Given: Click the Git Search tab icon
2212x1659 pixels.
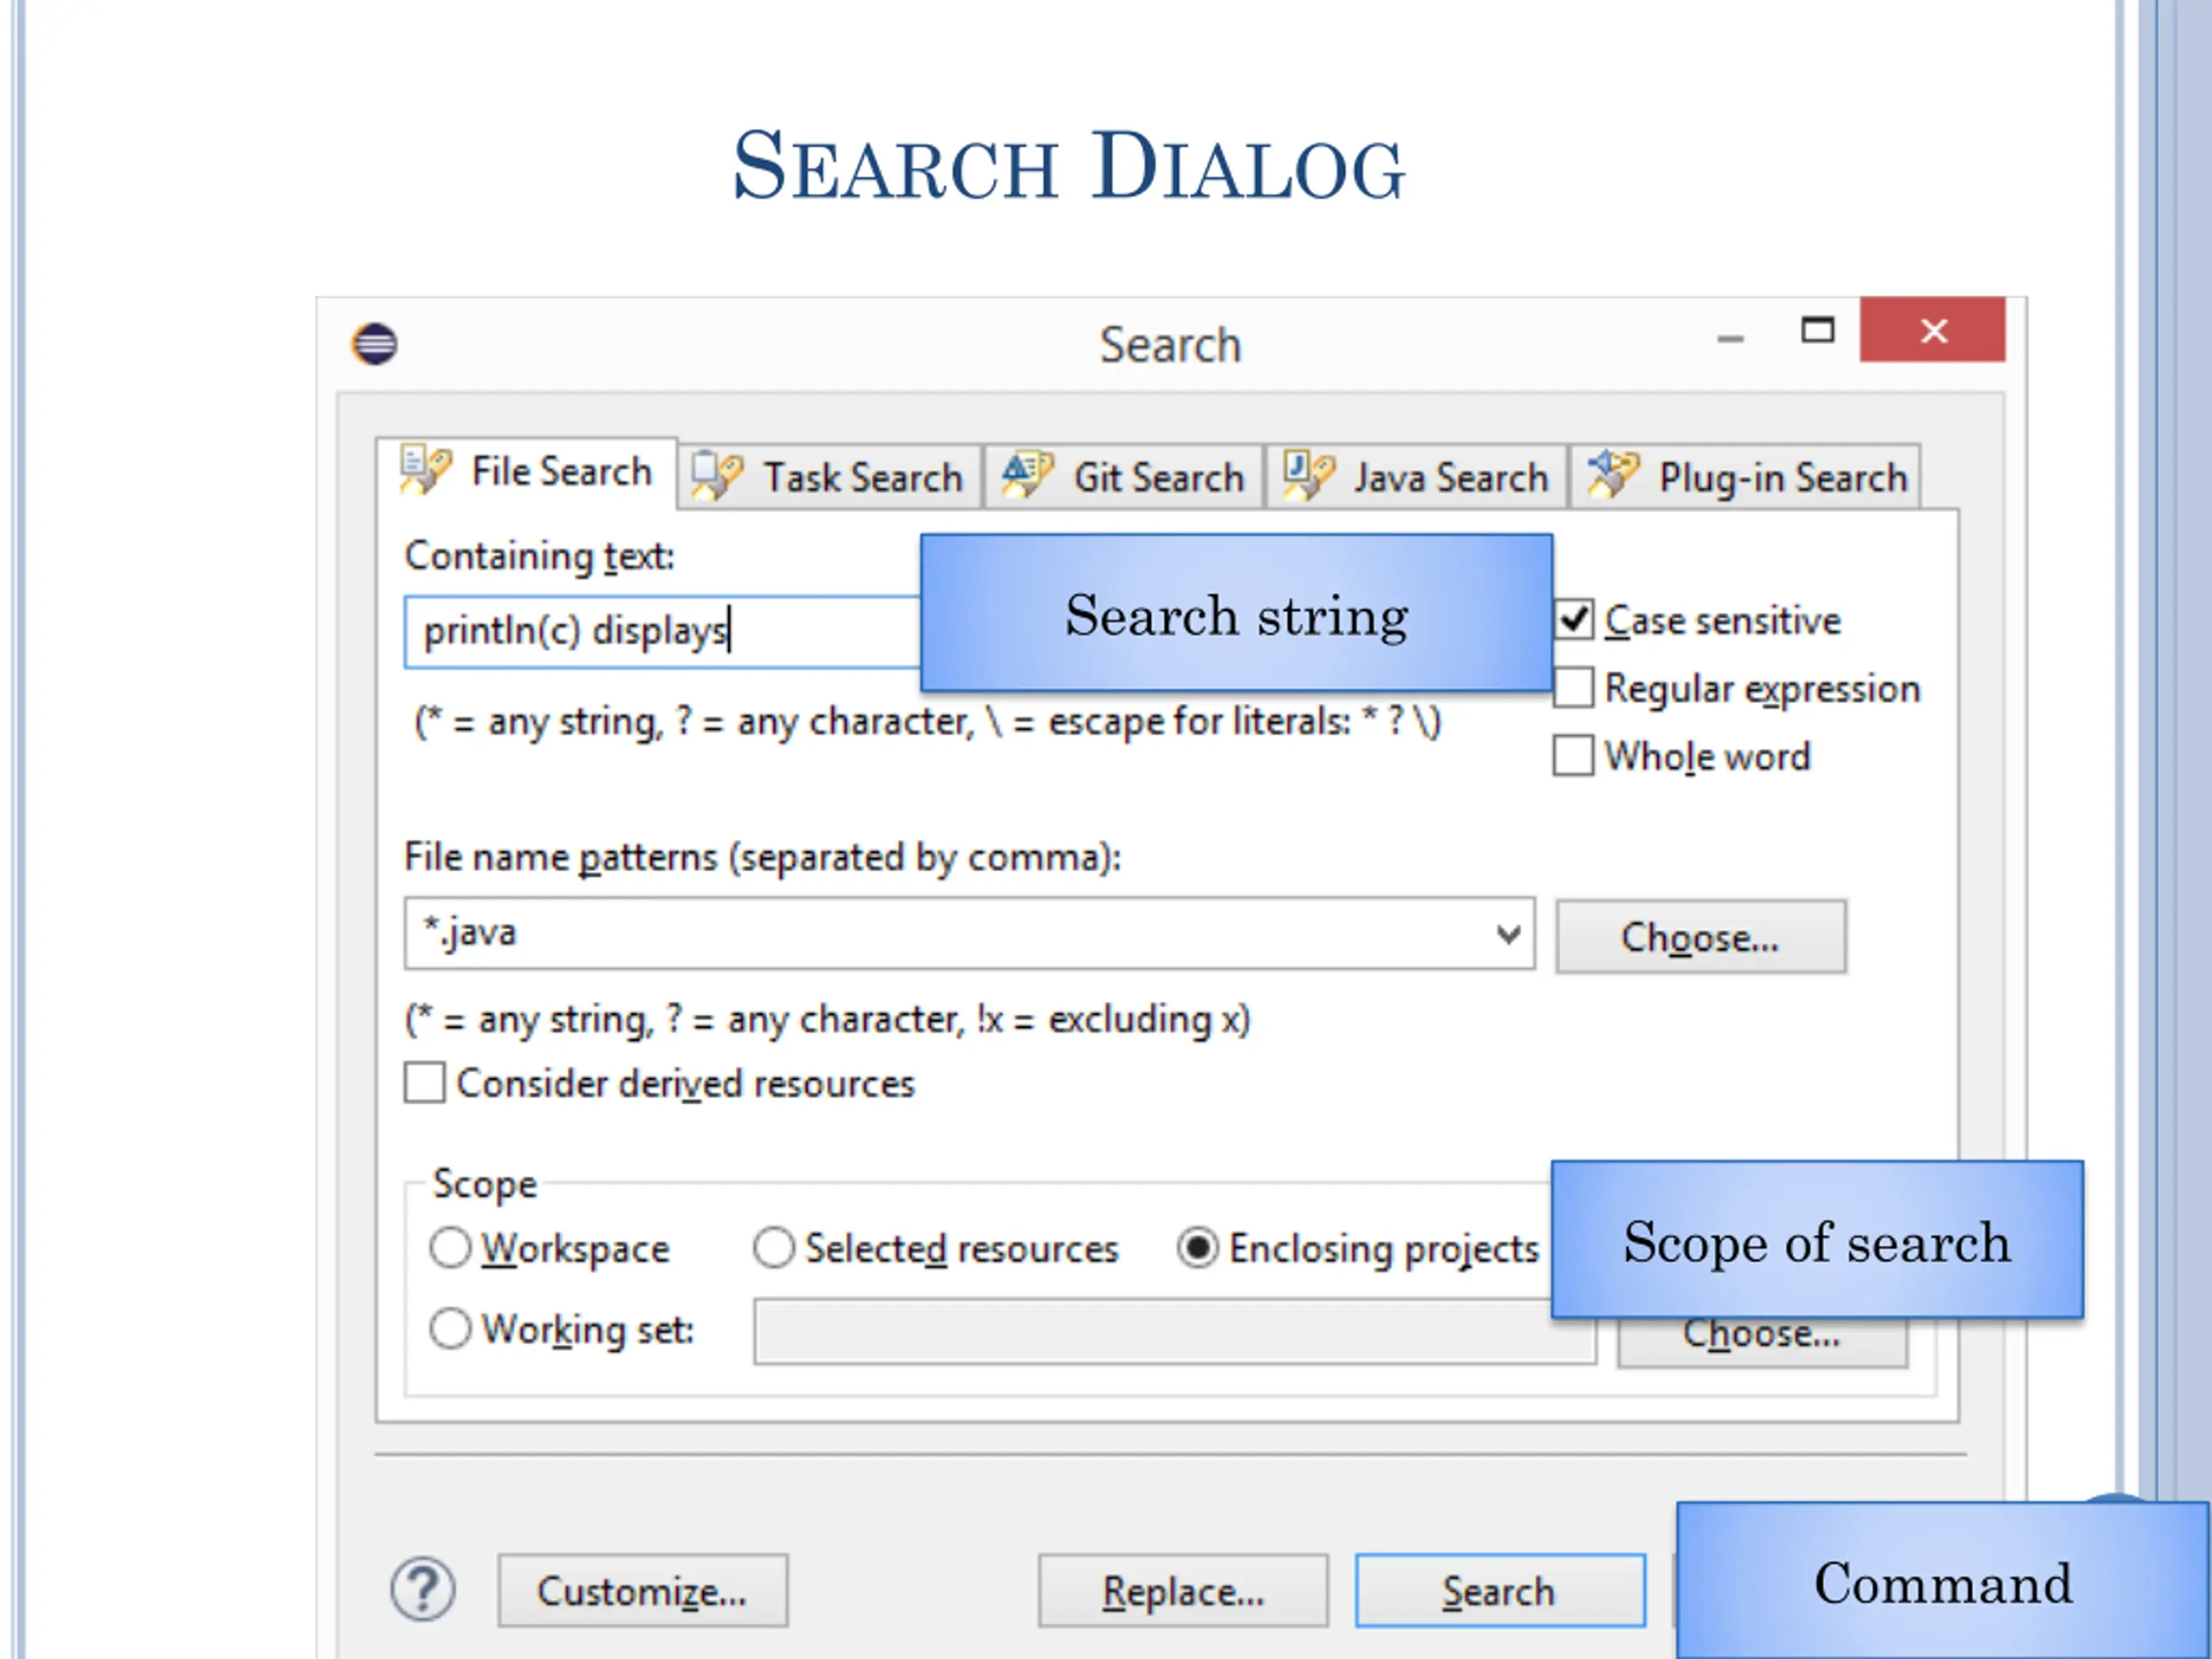Looking at the screenshot, I should (1028, 475).
